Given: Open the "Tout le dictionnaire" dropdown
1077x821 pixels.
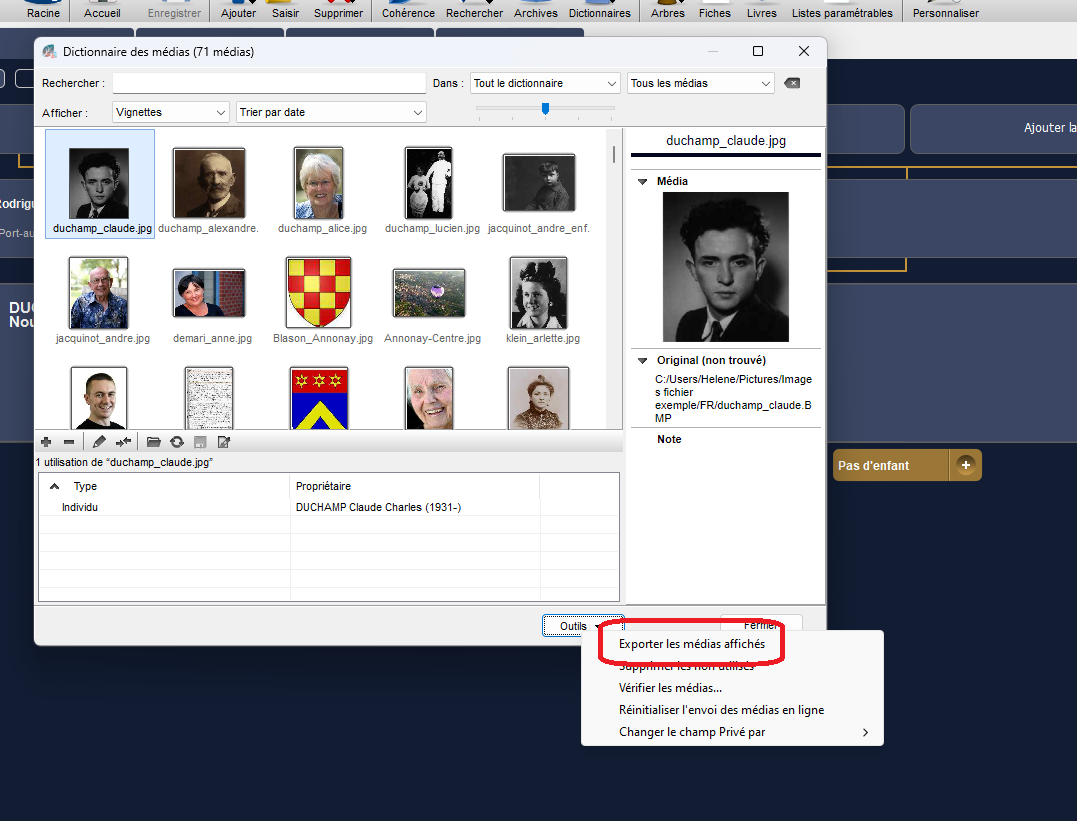Looking at the screenshot, I should (545, 83).
